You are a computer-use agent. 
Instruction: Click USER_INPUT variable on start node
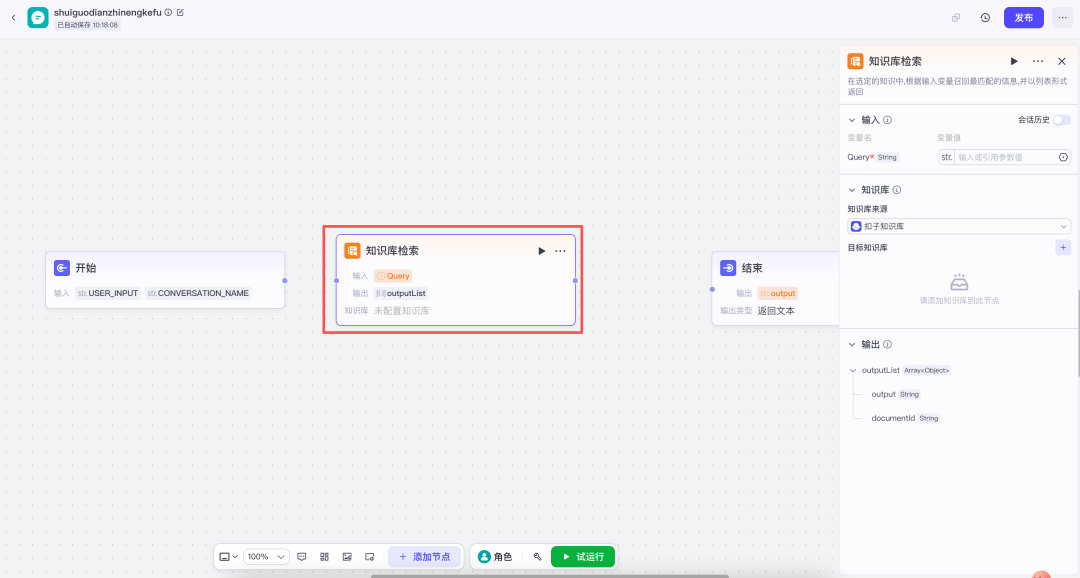pos(108,293)
